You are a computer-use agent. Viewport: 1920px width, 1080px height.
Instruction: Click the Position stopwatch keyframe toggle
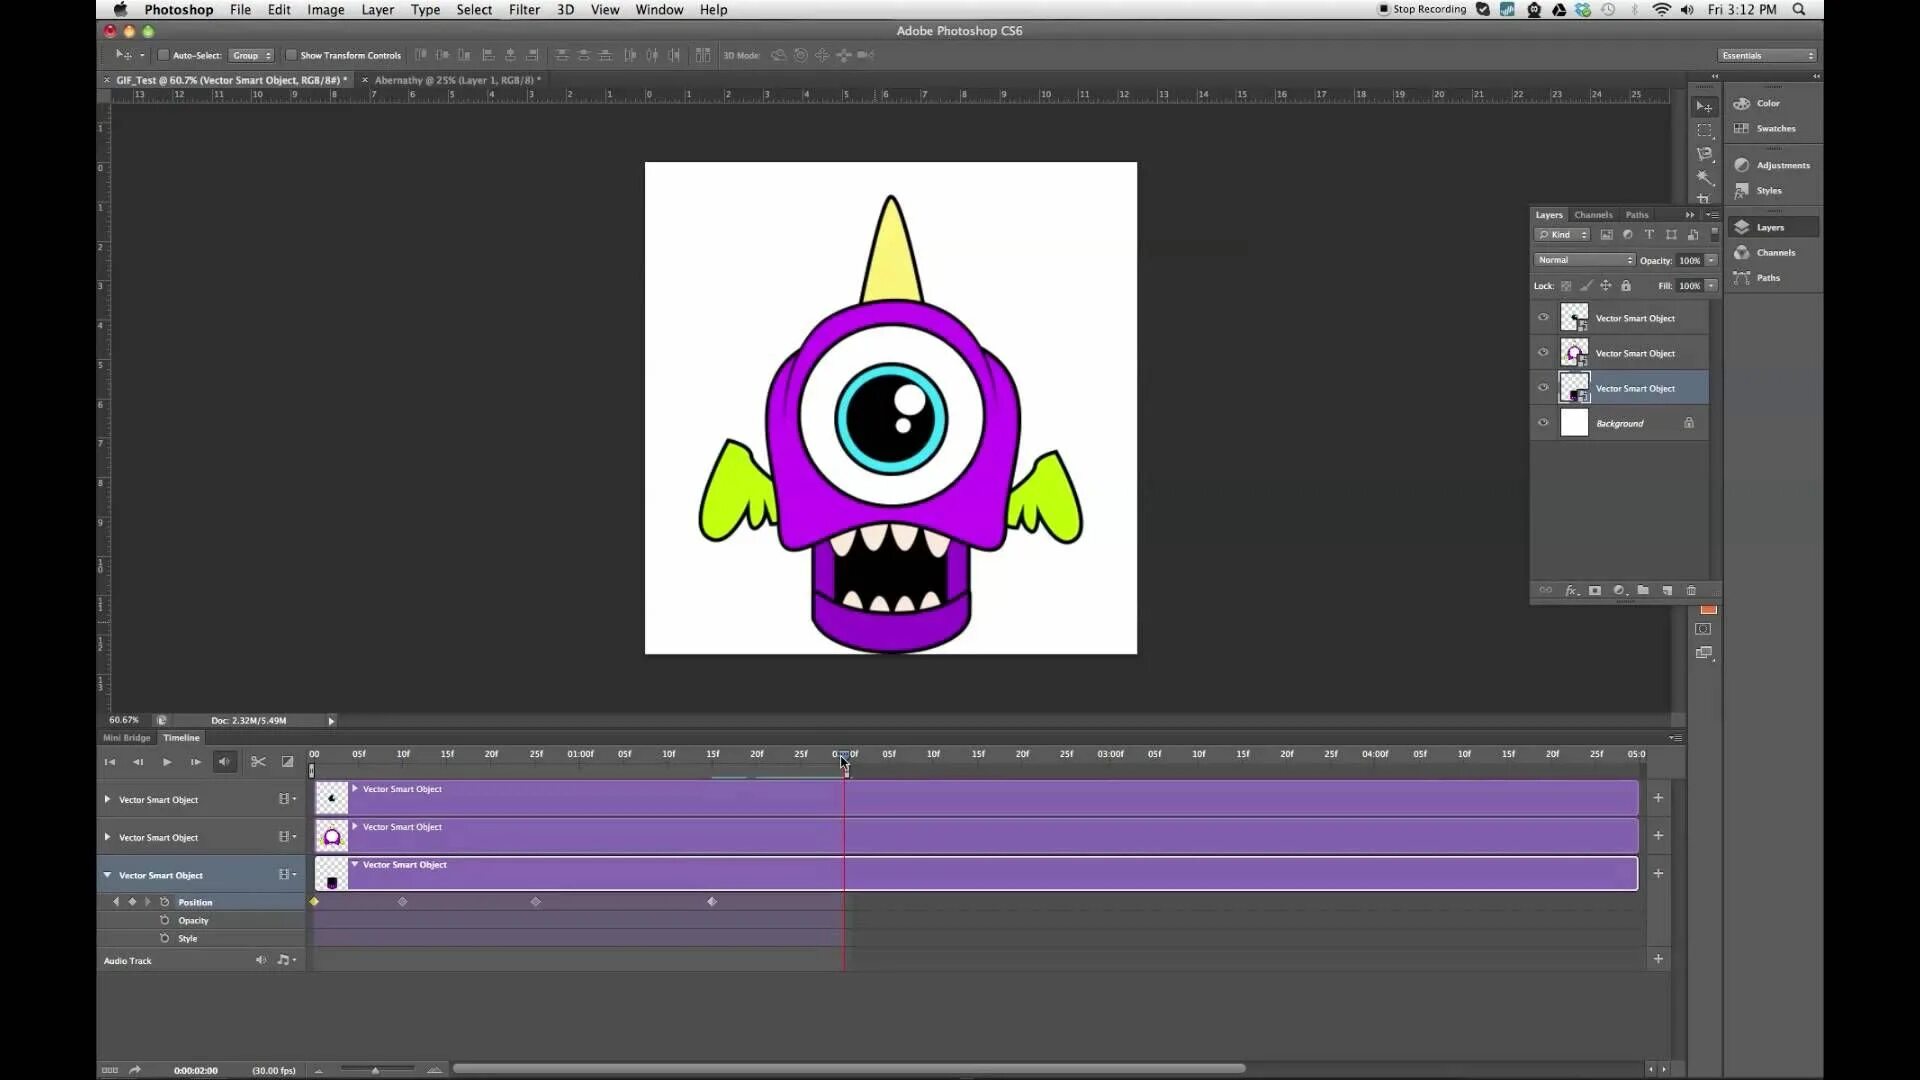click(x=165, y=902)
